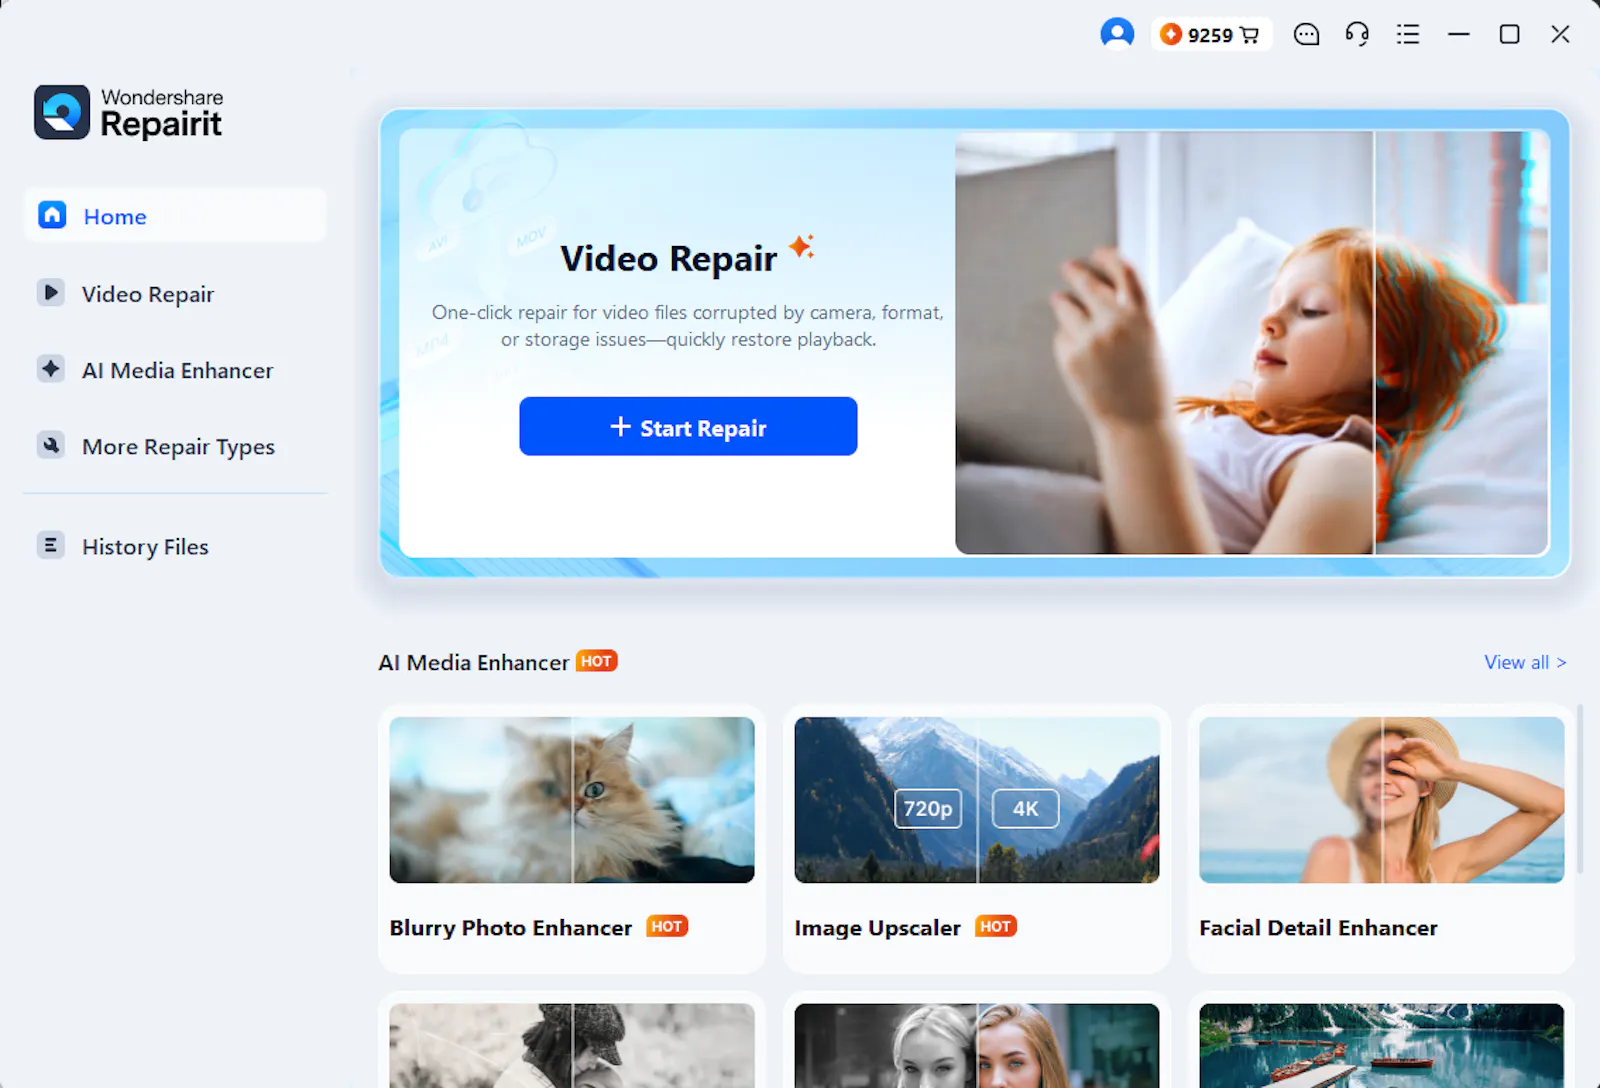Click the History Files list icon
The width and height of the screenshot is (1600, 1088).
tap(51, 545)
